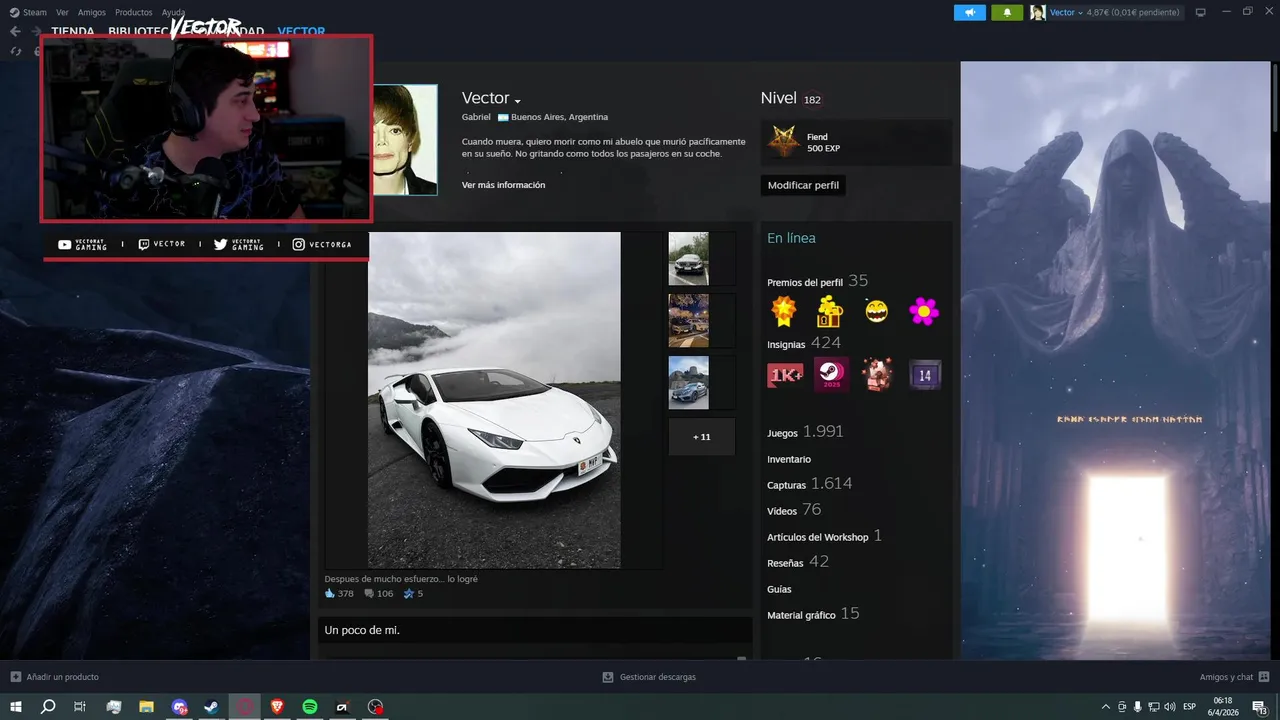Click the profile avatar picture
1280x720 pixels.
(x=405, y=140)
